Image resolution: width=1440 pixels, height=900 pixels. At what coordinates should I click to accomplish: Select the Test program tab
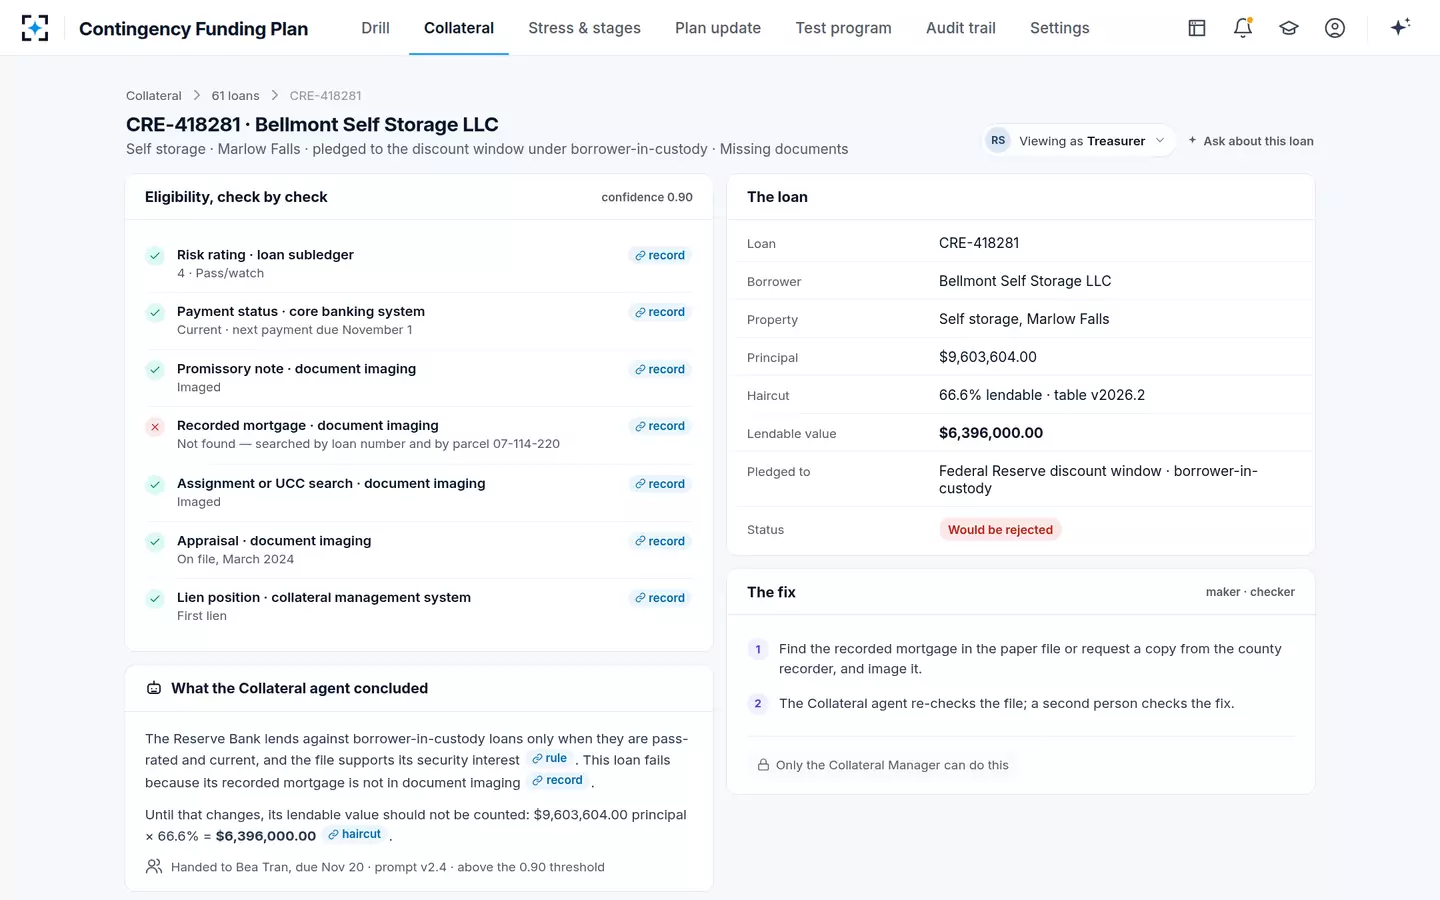point(843,28)
